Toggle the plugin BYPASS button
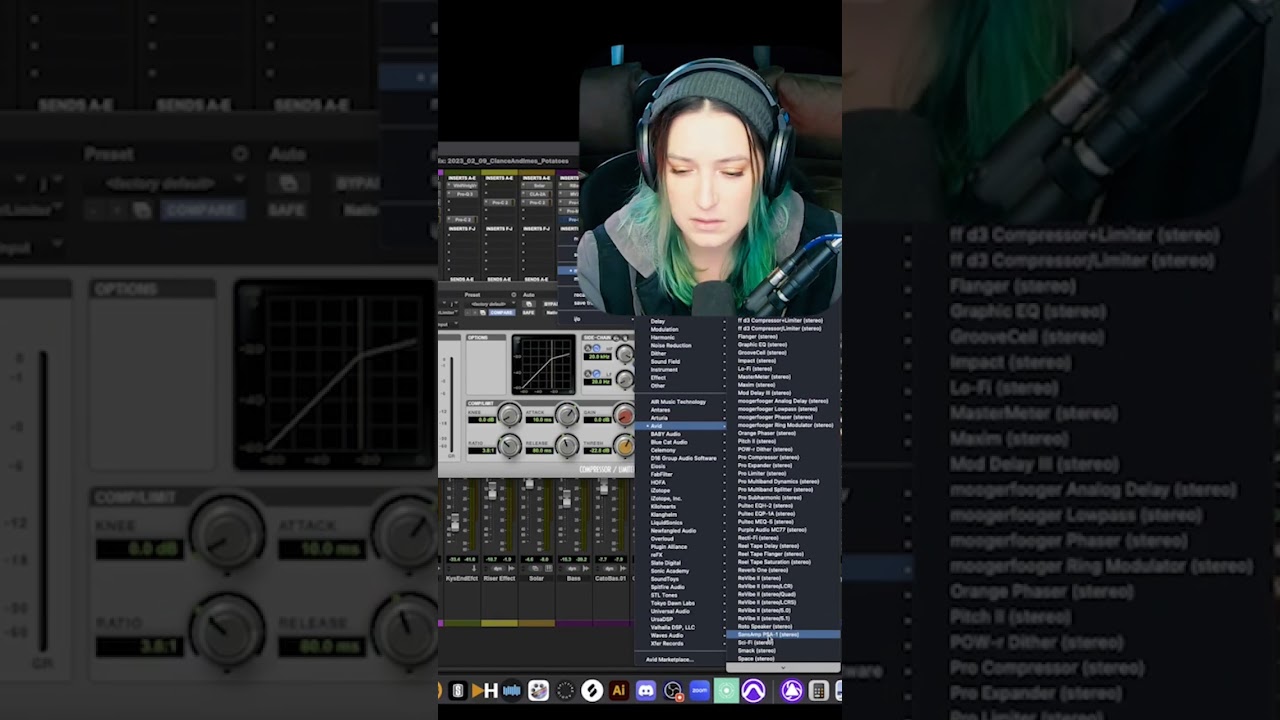This screenshot has height=720, width=1280. 552,304
